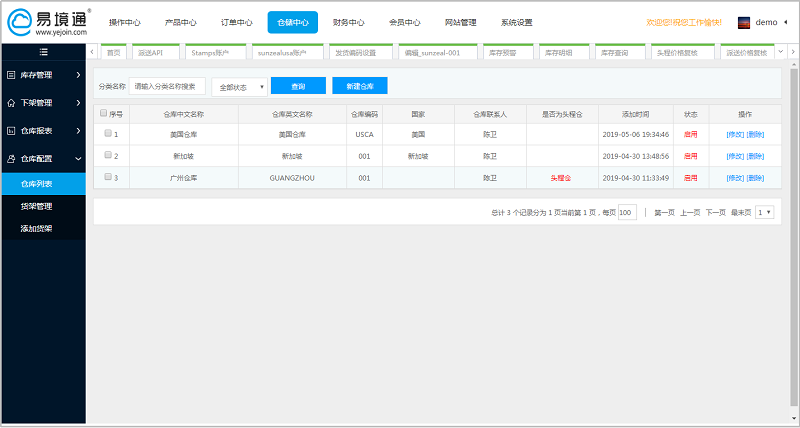Open 货架管理 in the sidebar
The height and width of the screenshot is (428, 800).
(37, 206)
